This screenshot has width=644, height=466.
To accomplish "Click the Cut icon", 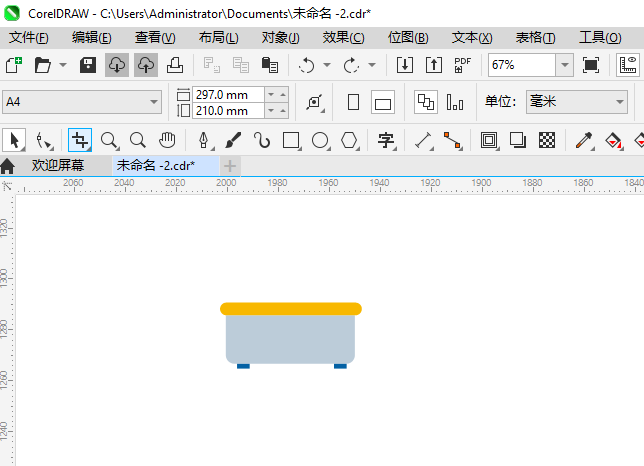I will pos(212,65).
